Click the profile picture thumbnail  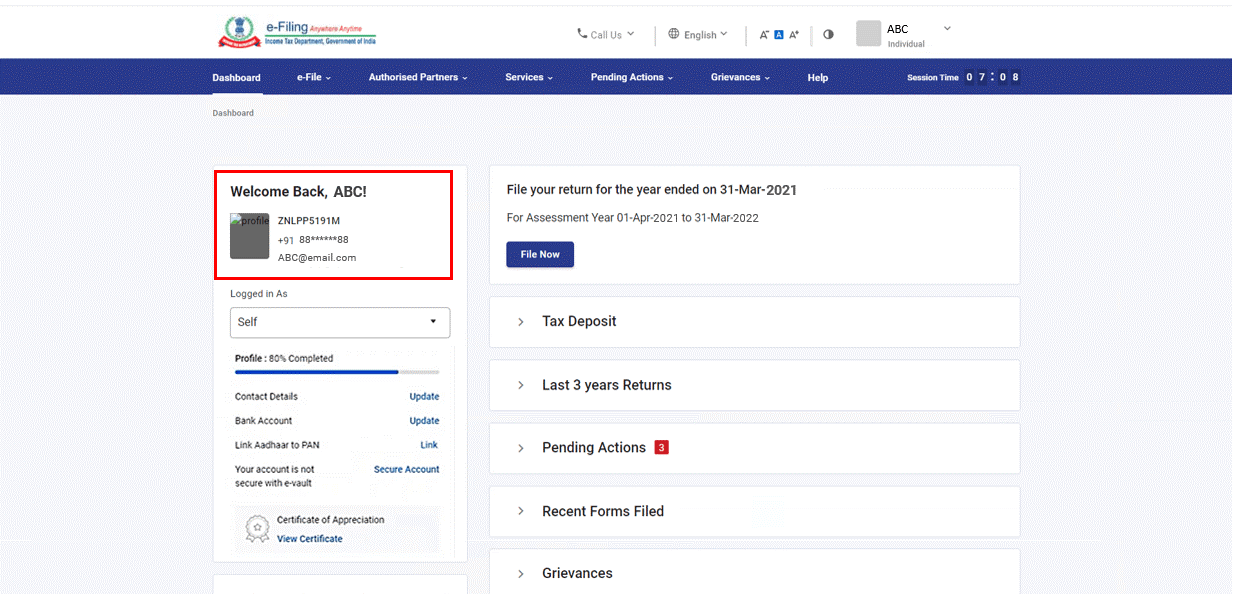tap(249, 237)
